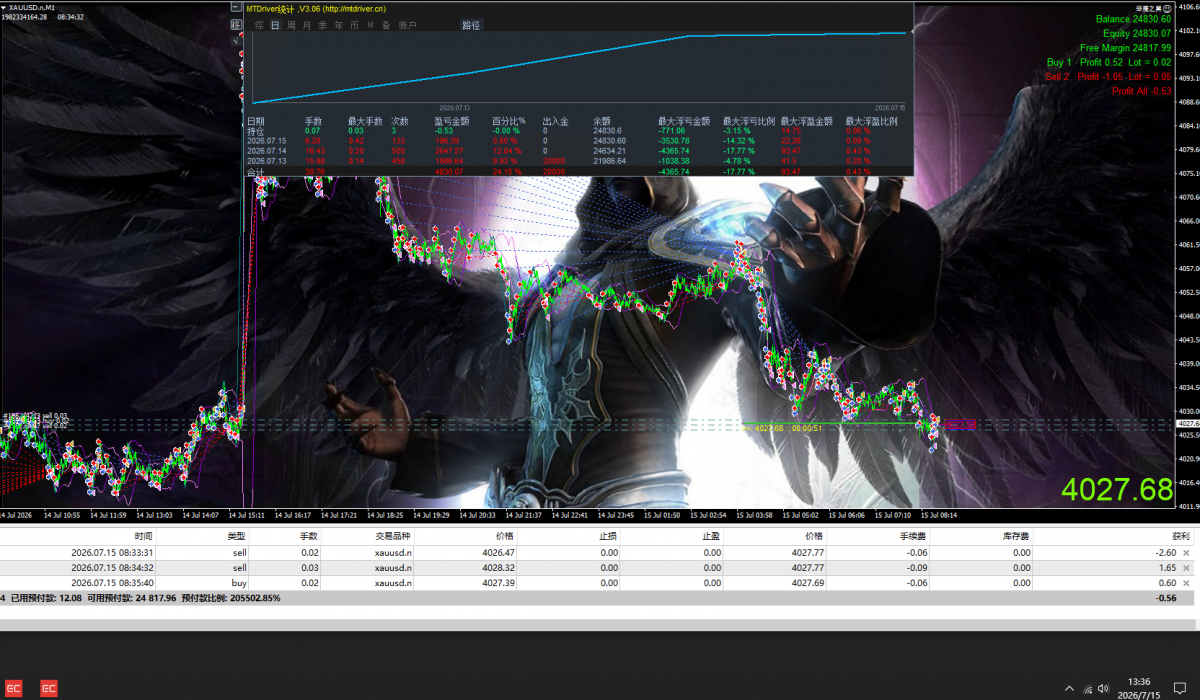Viewport: 1200px width, 700px height.
Task: Open the 账户 account tab
Action: point(407,25)
